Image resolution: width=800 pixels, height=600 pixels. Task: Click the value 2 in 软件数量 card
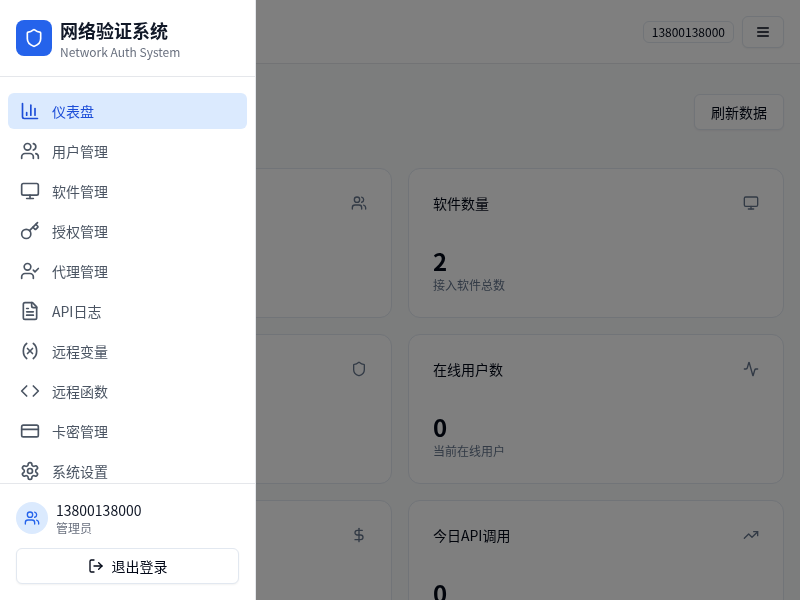(x=440, y=262)
